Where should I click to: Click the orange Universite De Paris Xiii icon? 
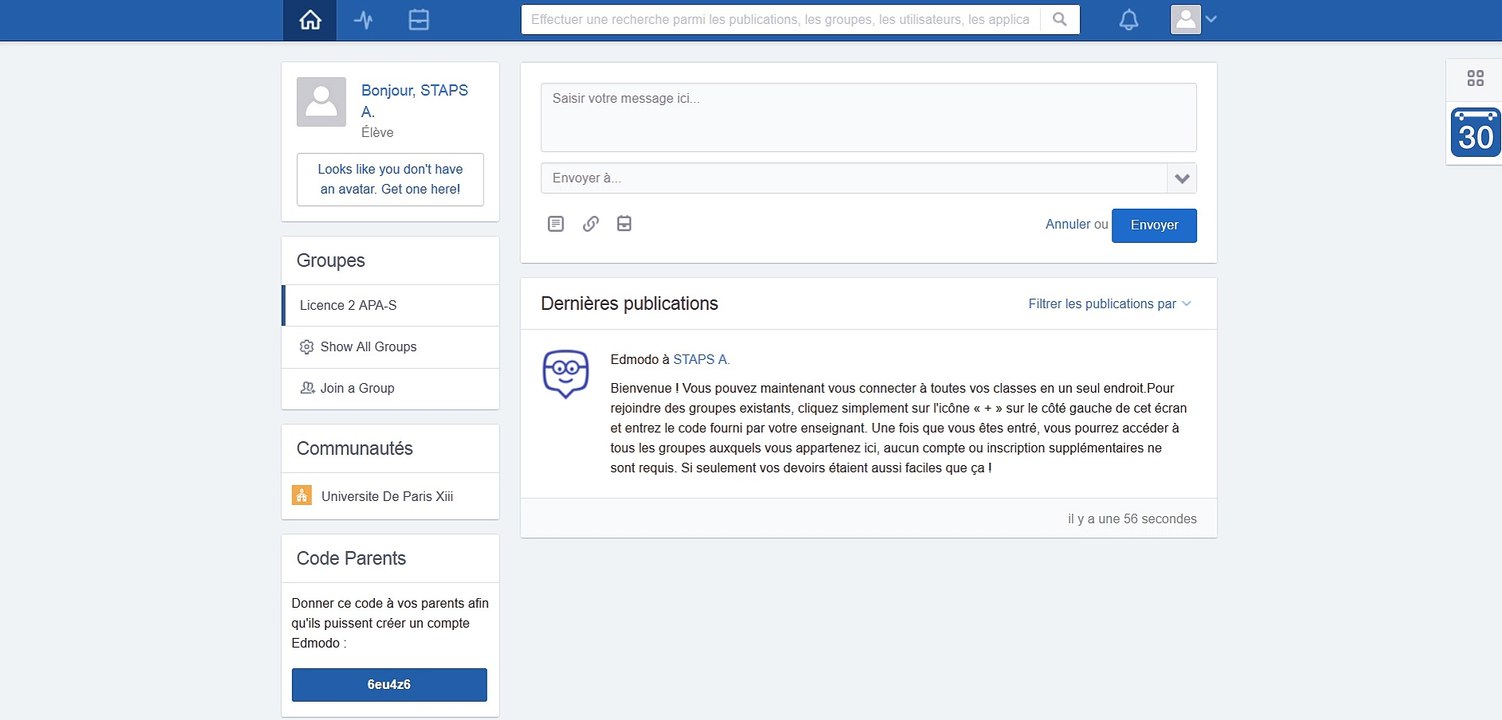pyautogui.click(x=302, y=495)
